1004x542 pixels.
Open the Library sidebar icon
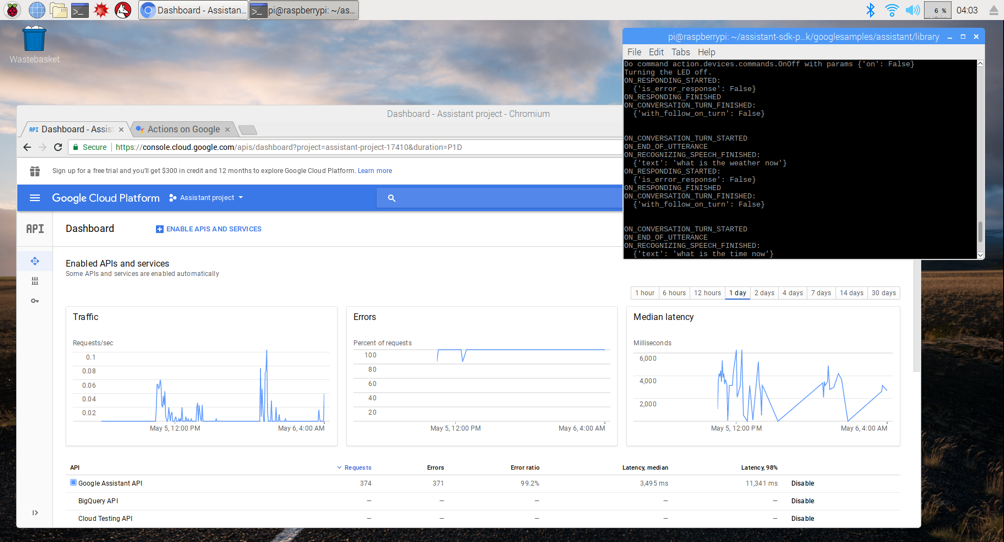tap(35, 281)
